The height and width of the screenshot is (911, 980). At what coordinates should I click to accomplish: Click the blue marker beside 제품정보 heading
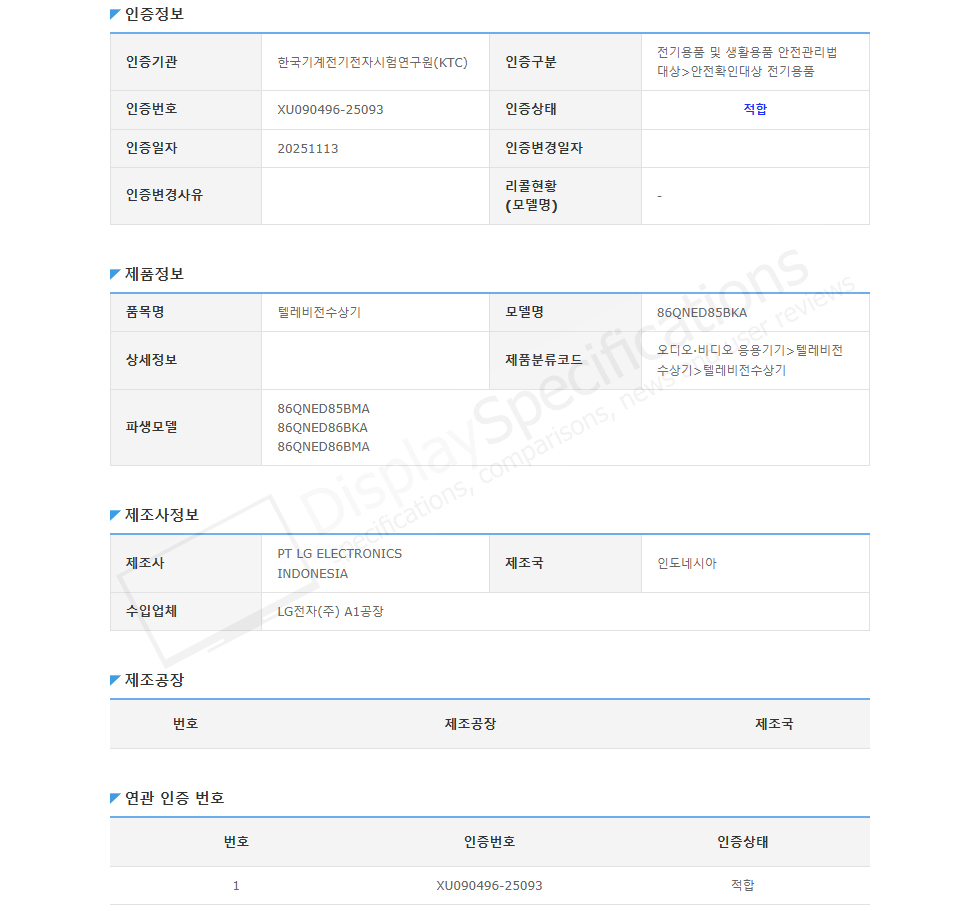click(115, 274)
